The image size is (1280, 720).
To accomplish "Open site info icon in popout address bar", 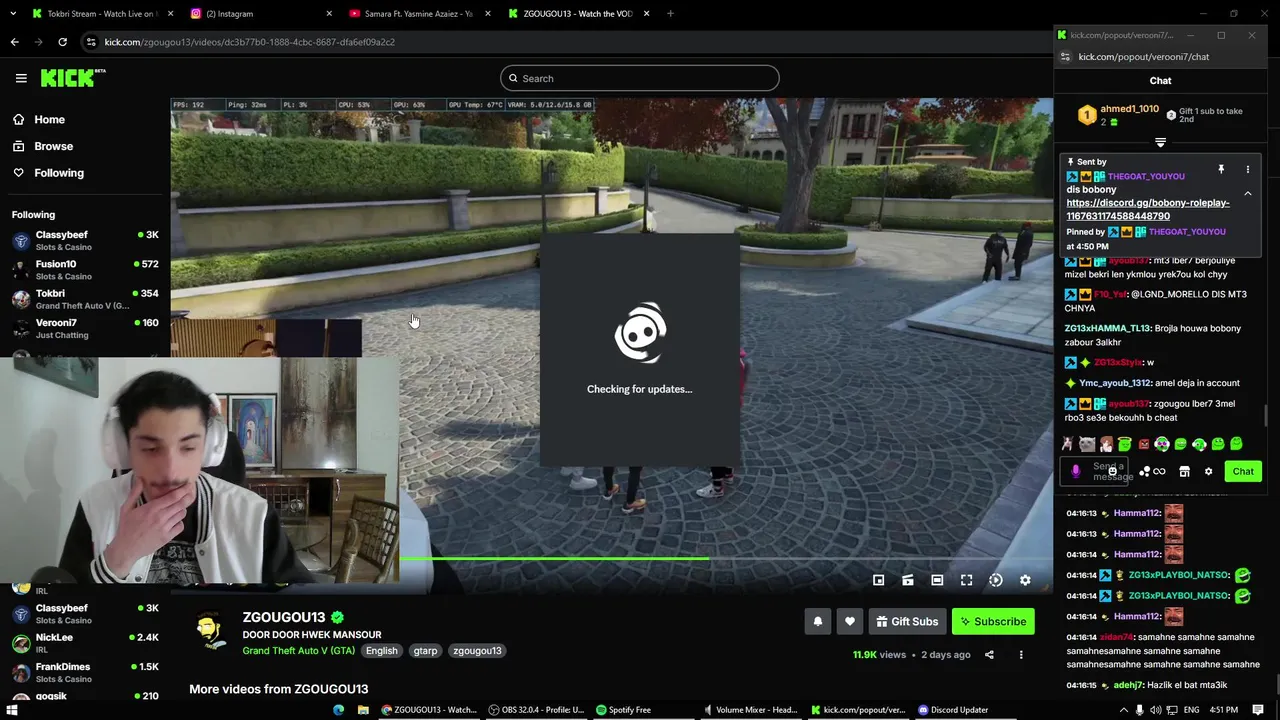I will [x=1065, y=57].
